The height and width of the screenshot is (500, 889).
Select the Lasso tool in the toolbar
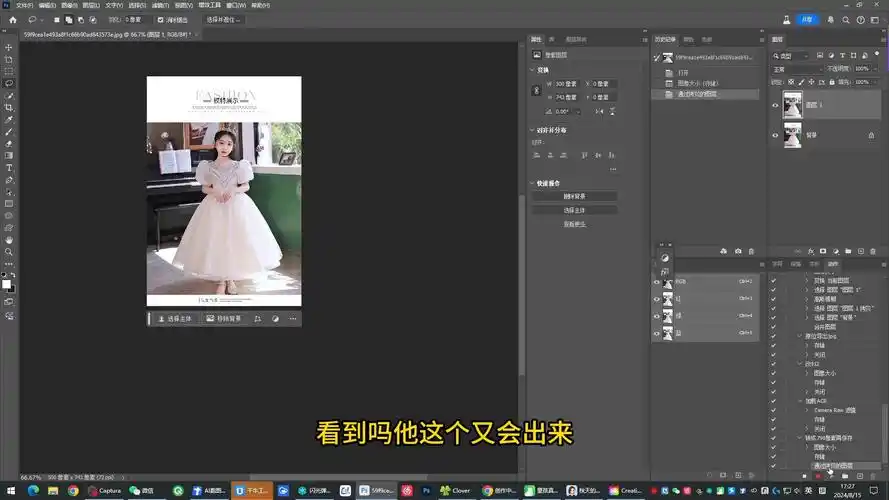(9, 83)
